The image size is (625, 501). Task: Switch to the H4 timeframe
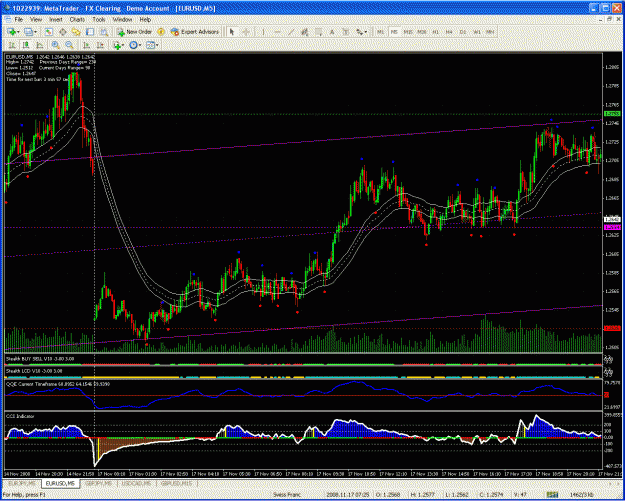[x=449, y=32]
